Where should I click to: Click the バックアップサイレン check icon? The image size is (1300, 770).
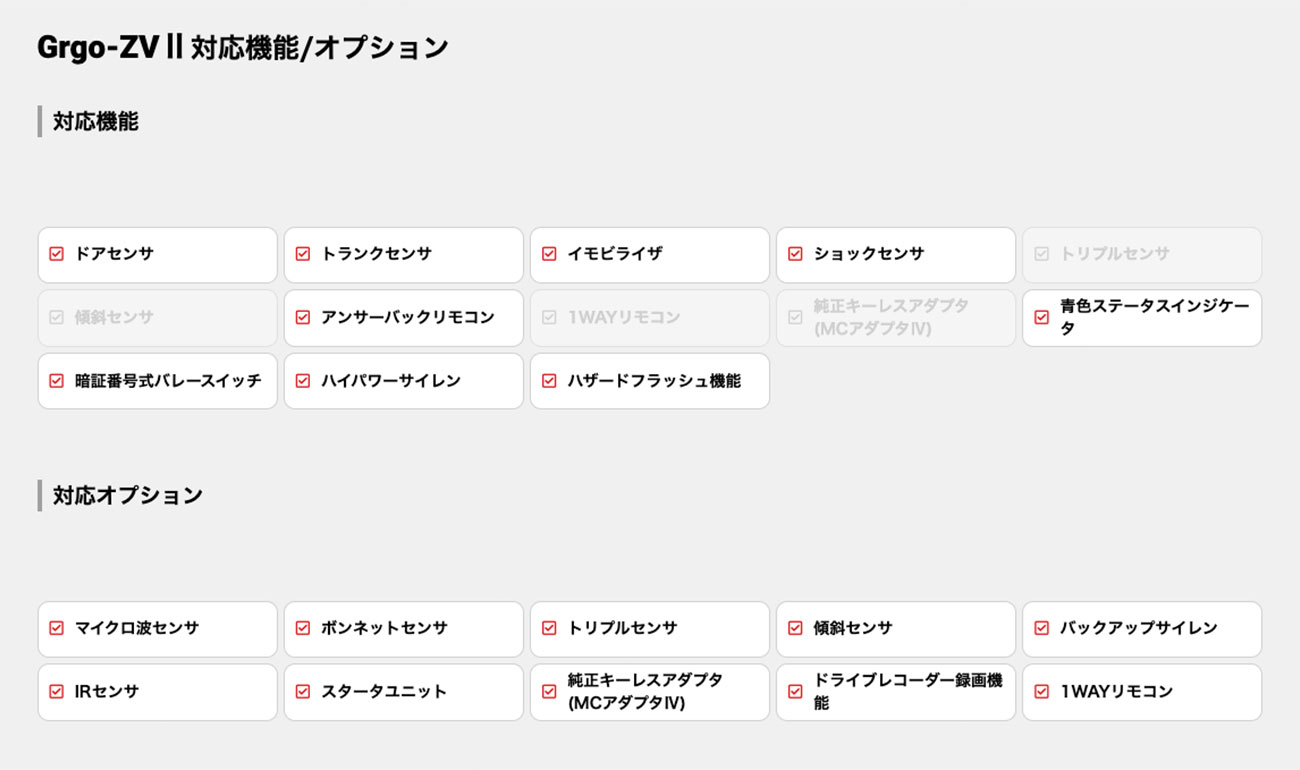tap(1041, 628)
